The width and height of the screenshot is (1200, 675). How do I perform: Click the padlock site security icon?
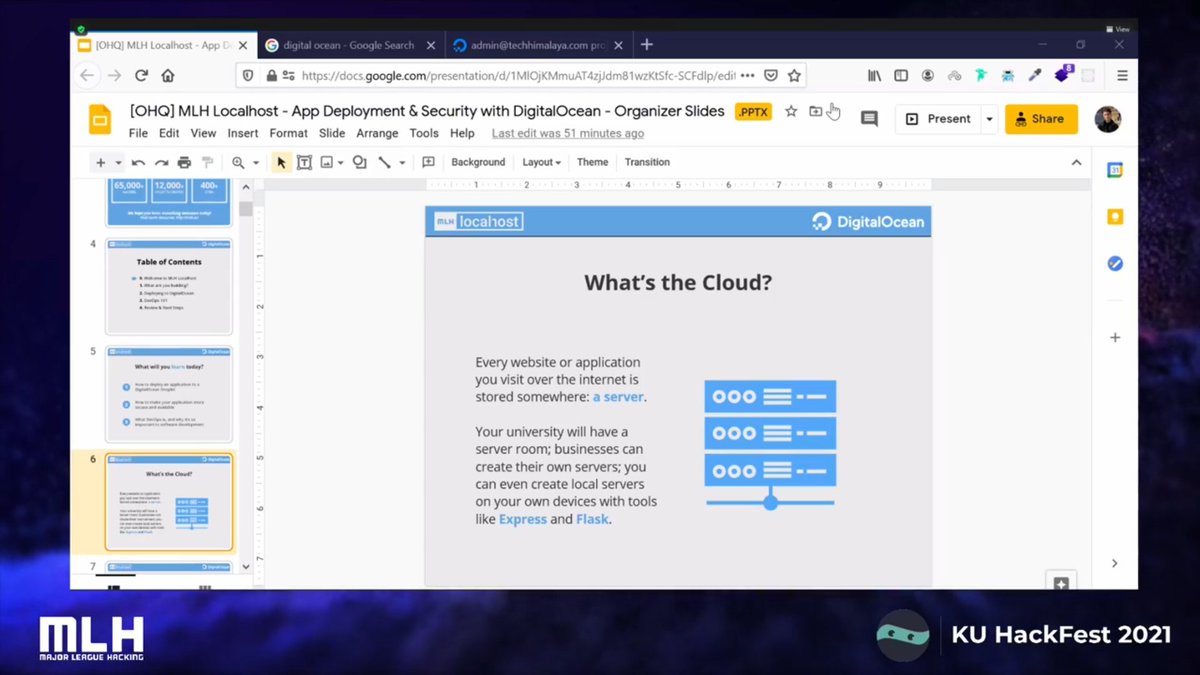pos(271,75)
